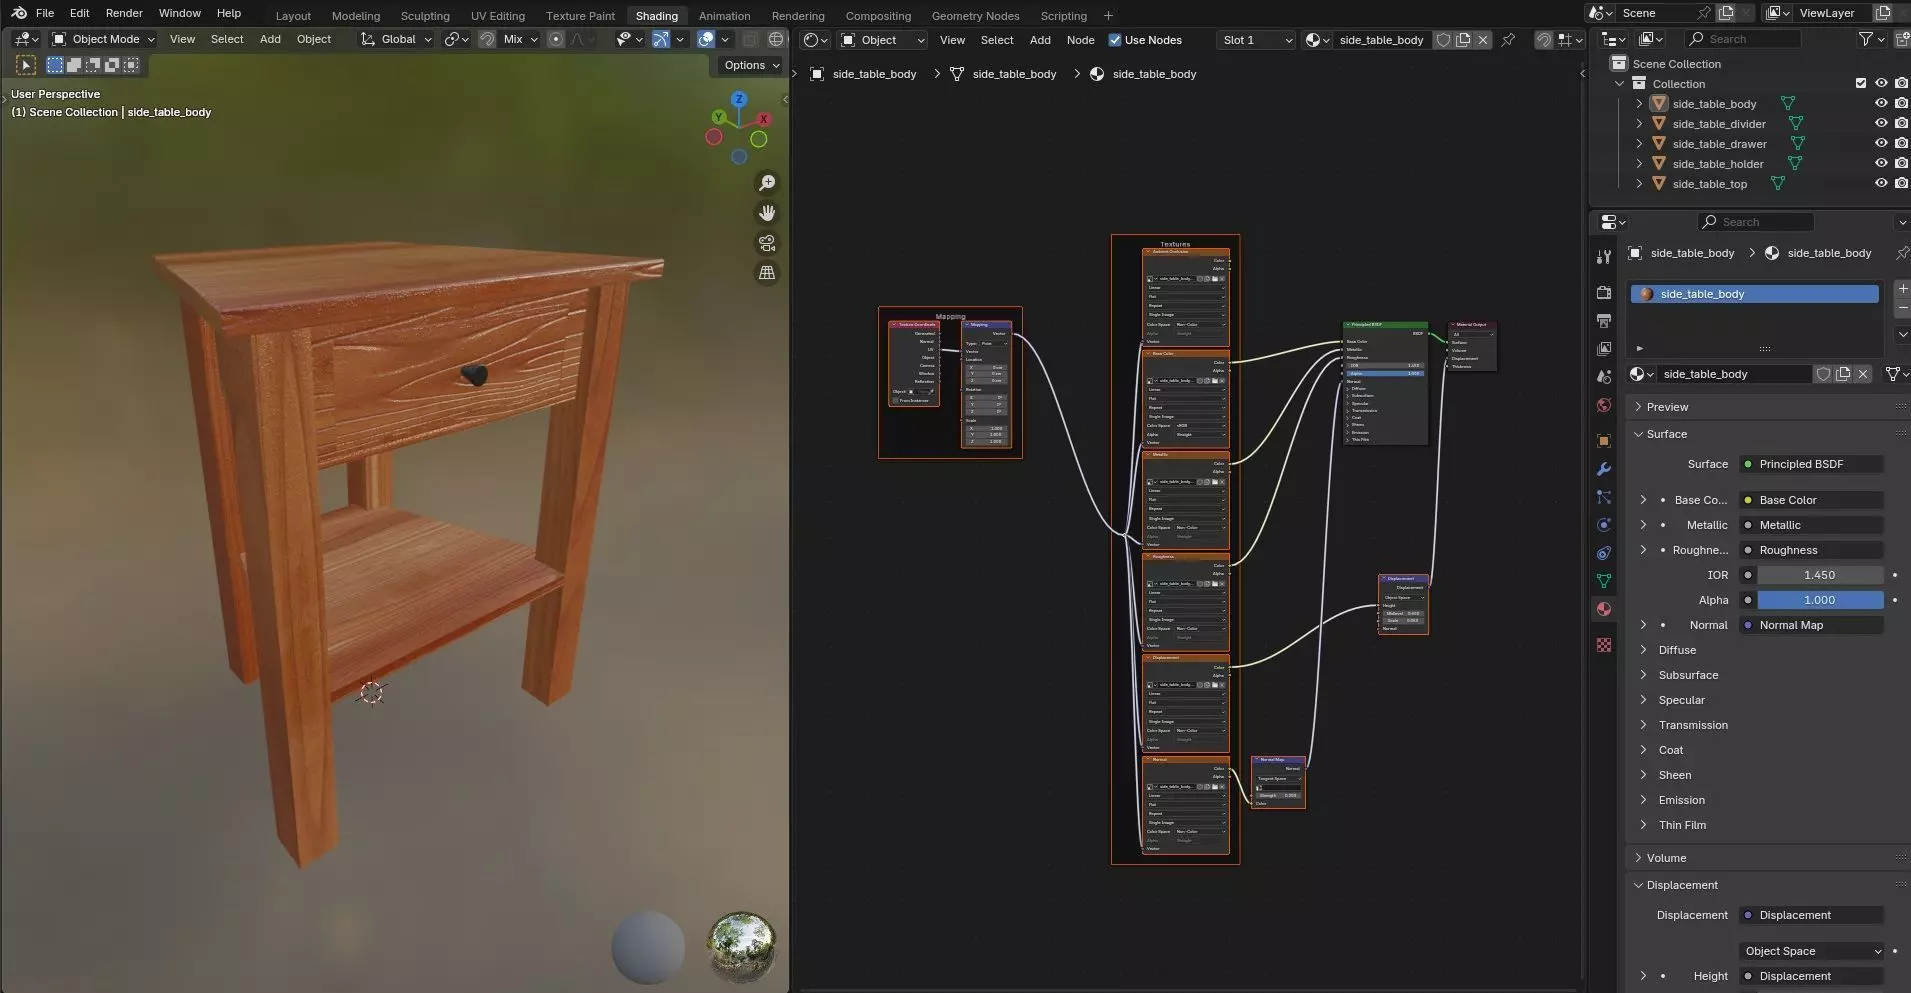The image size is (1911, 993).
Task: Pin the properties editor context
Action: [x=1901, y=253]
